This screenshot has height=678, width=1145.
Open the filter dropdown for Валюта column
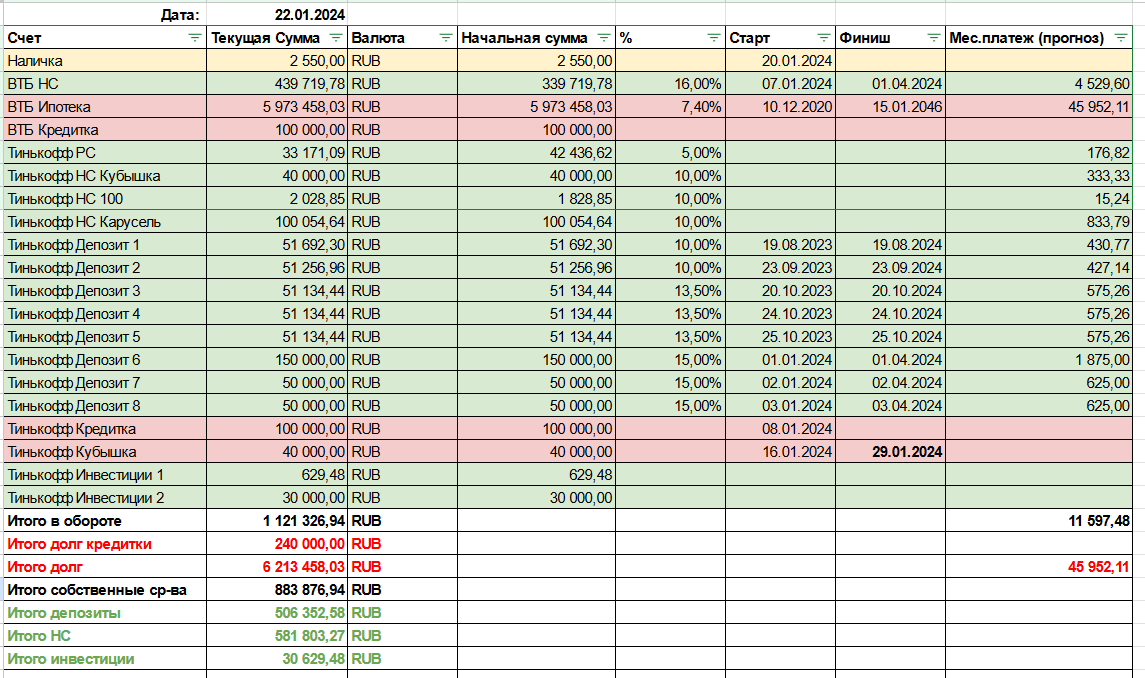(445, 38)
